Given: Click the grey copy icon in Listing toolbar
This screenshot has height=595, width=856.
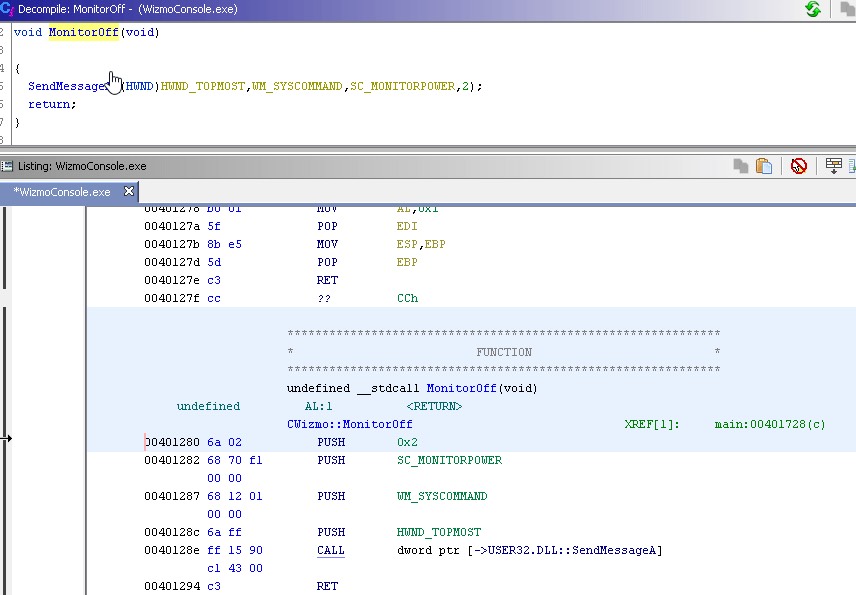Looking at the screenshot, I should point(741,165).
